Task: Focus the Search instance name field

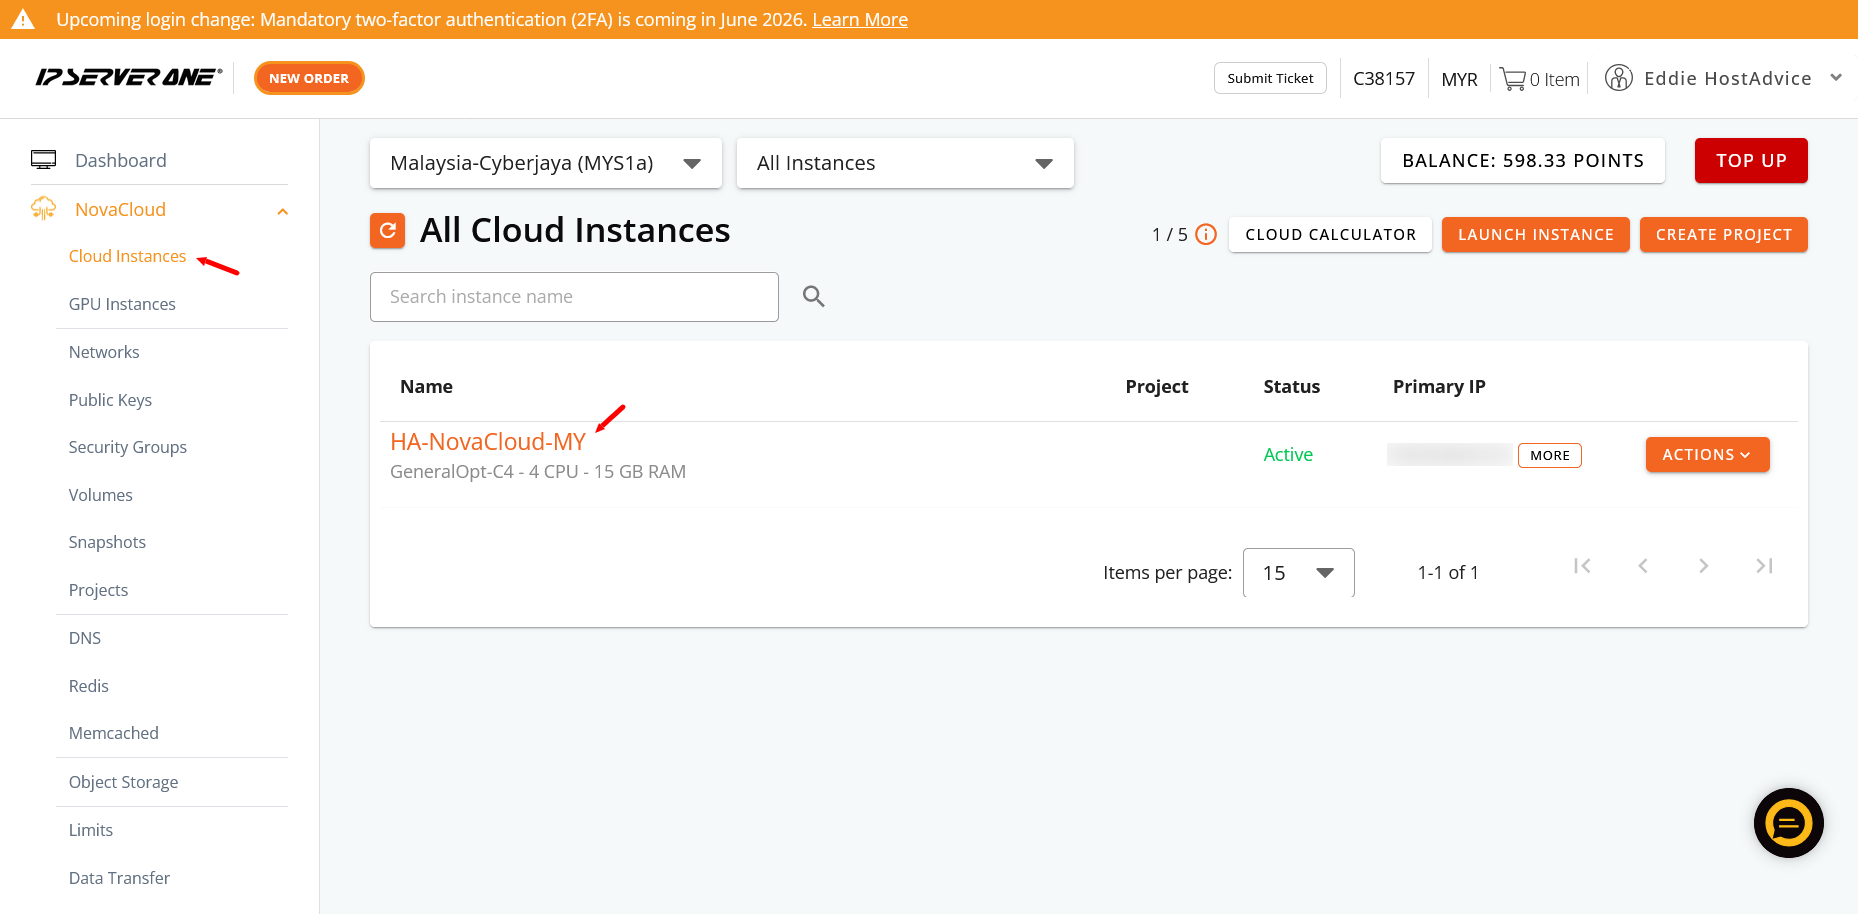Action: tap(574, 297)
